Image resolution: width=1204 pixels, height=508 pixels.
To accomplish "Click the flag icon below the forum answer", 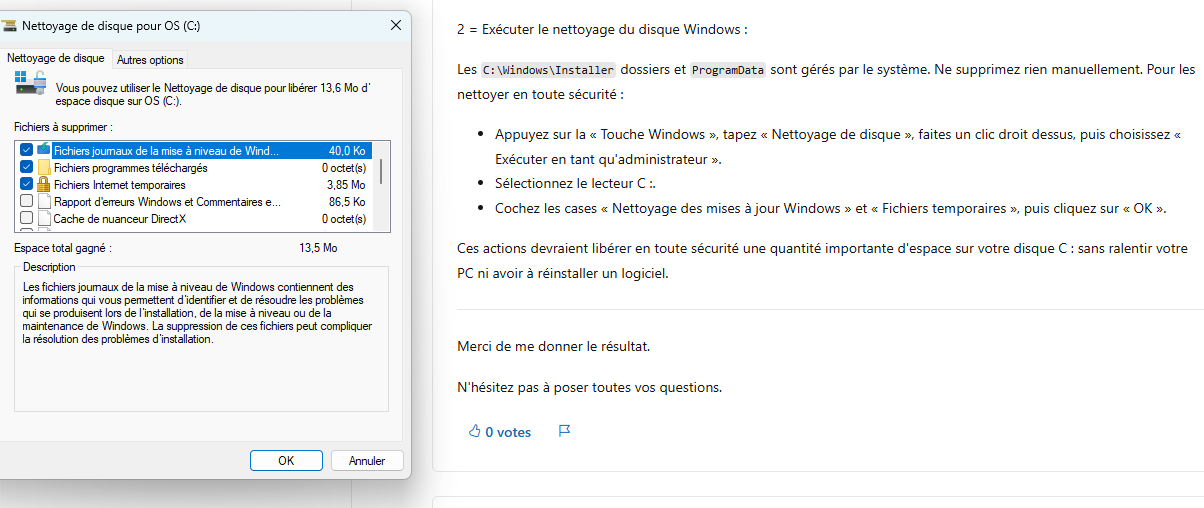I will point(564,432).
